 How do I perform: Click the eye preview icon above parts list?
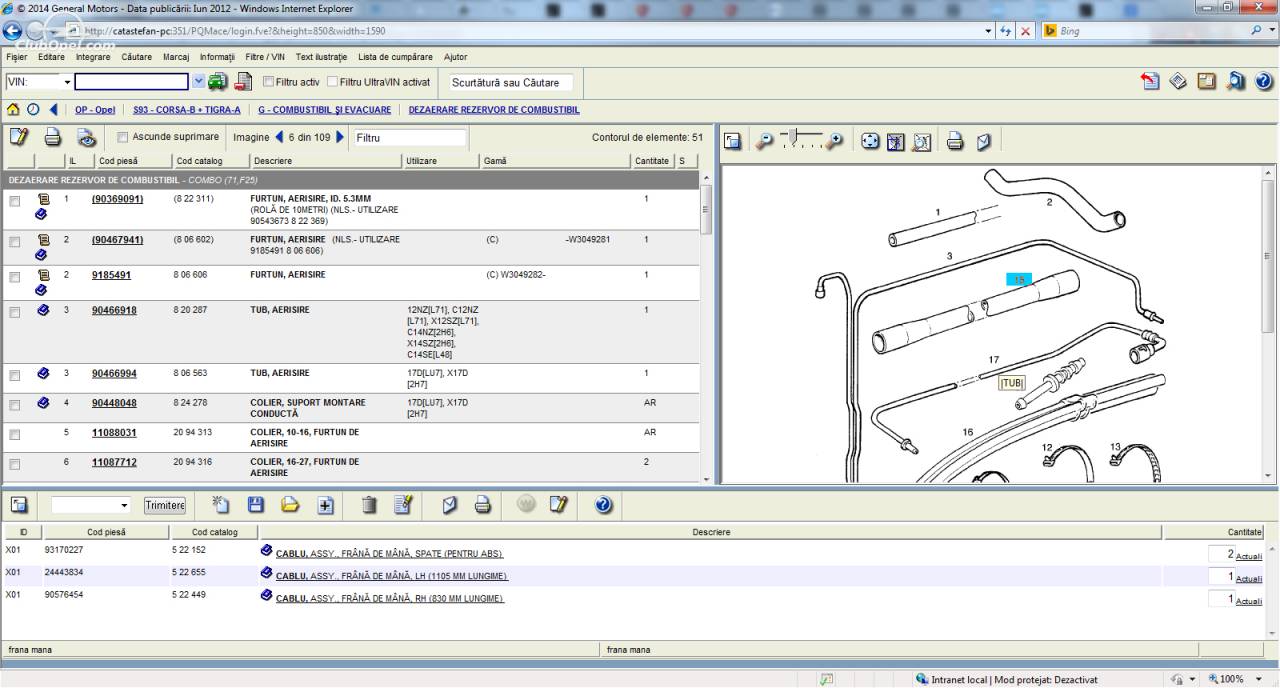[86, 137]
